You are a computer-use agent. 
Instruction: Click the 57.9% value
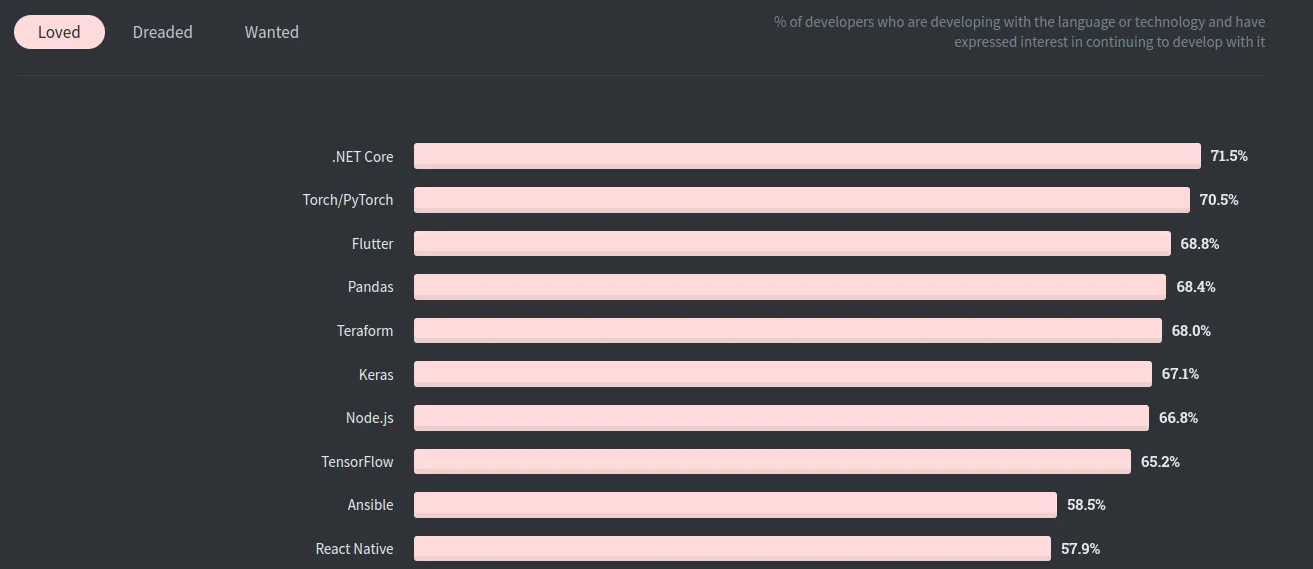click(1080, 548)
